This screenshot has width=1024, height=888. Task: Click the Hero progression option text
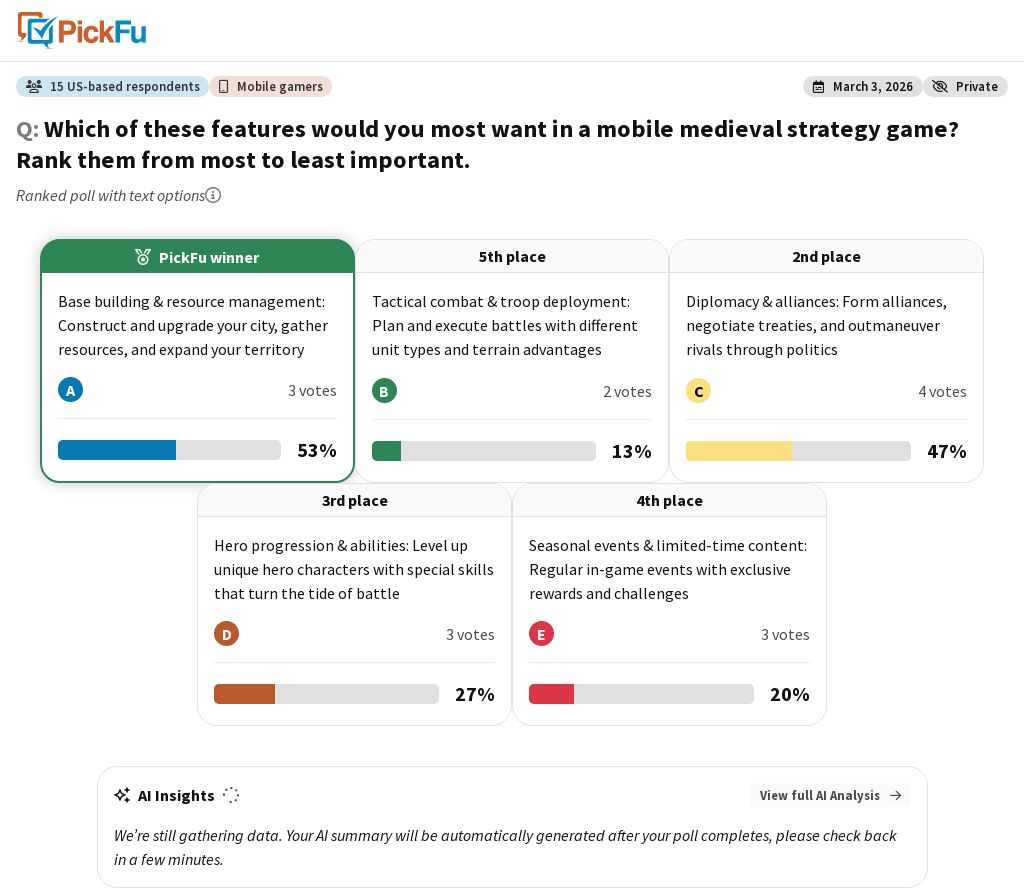(x=354, y=569)
